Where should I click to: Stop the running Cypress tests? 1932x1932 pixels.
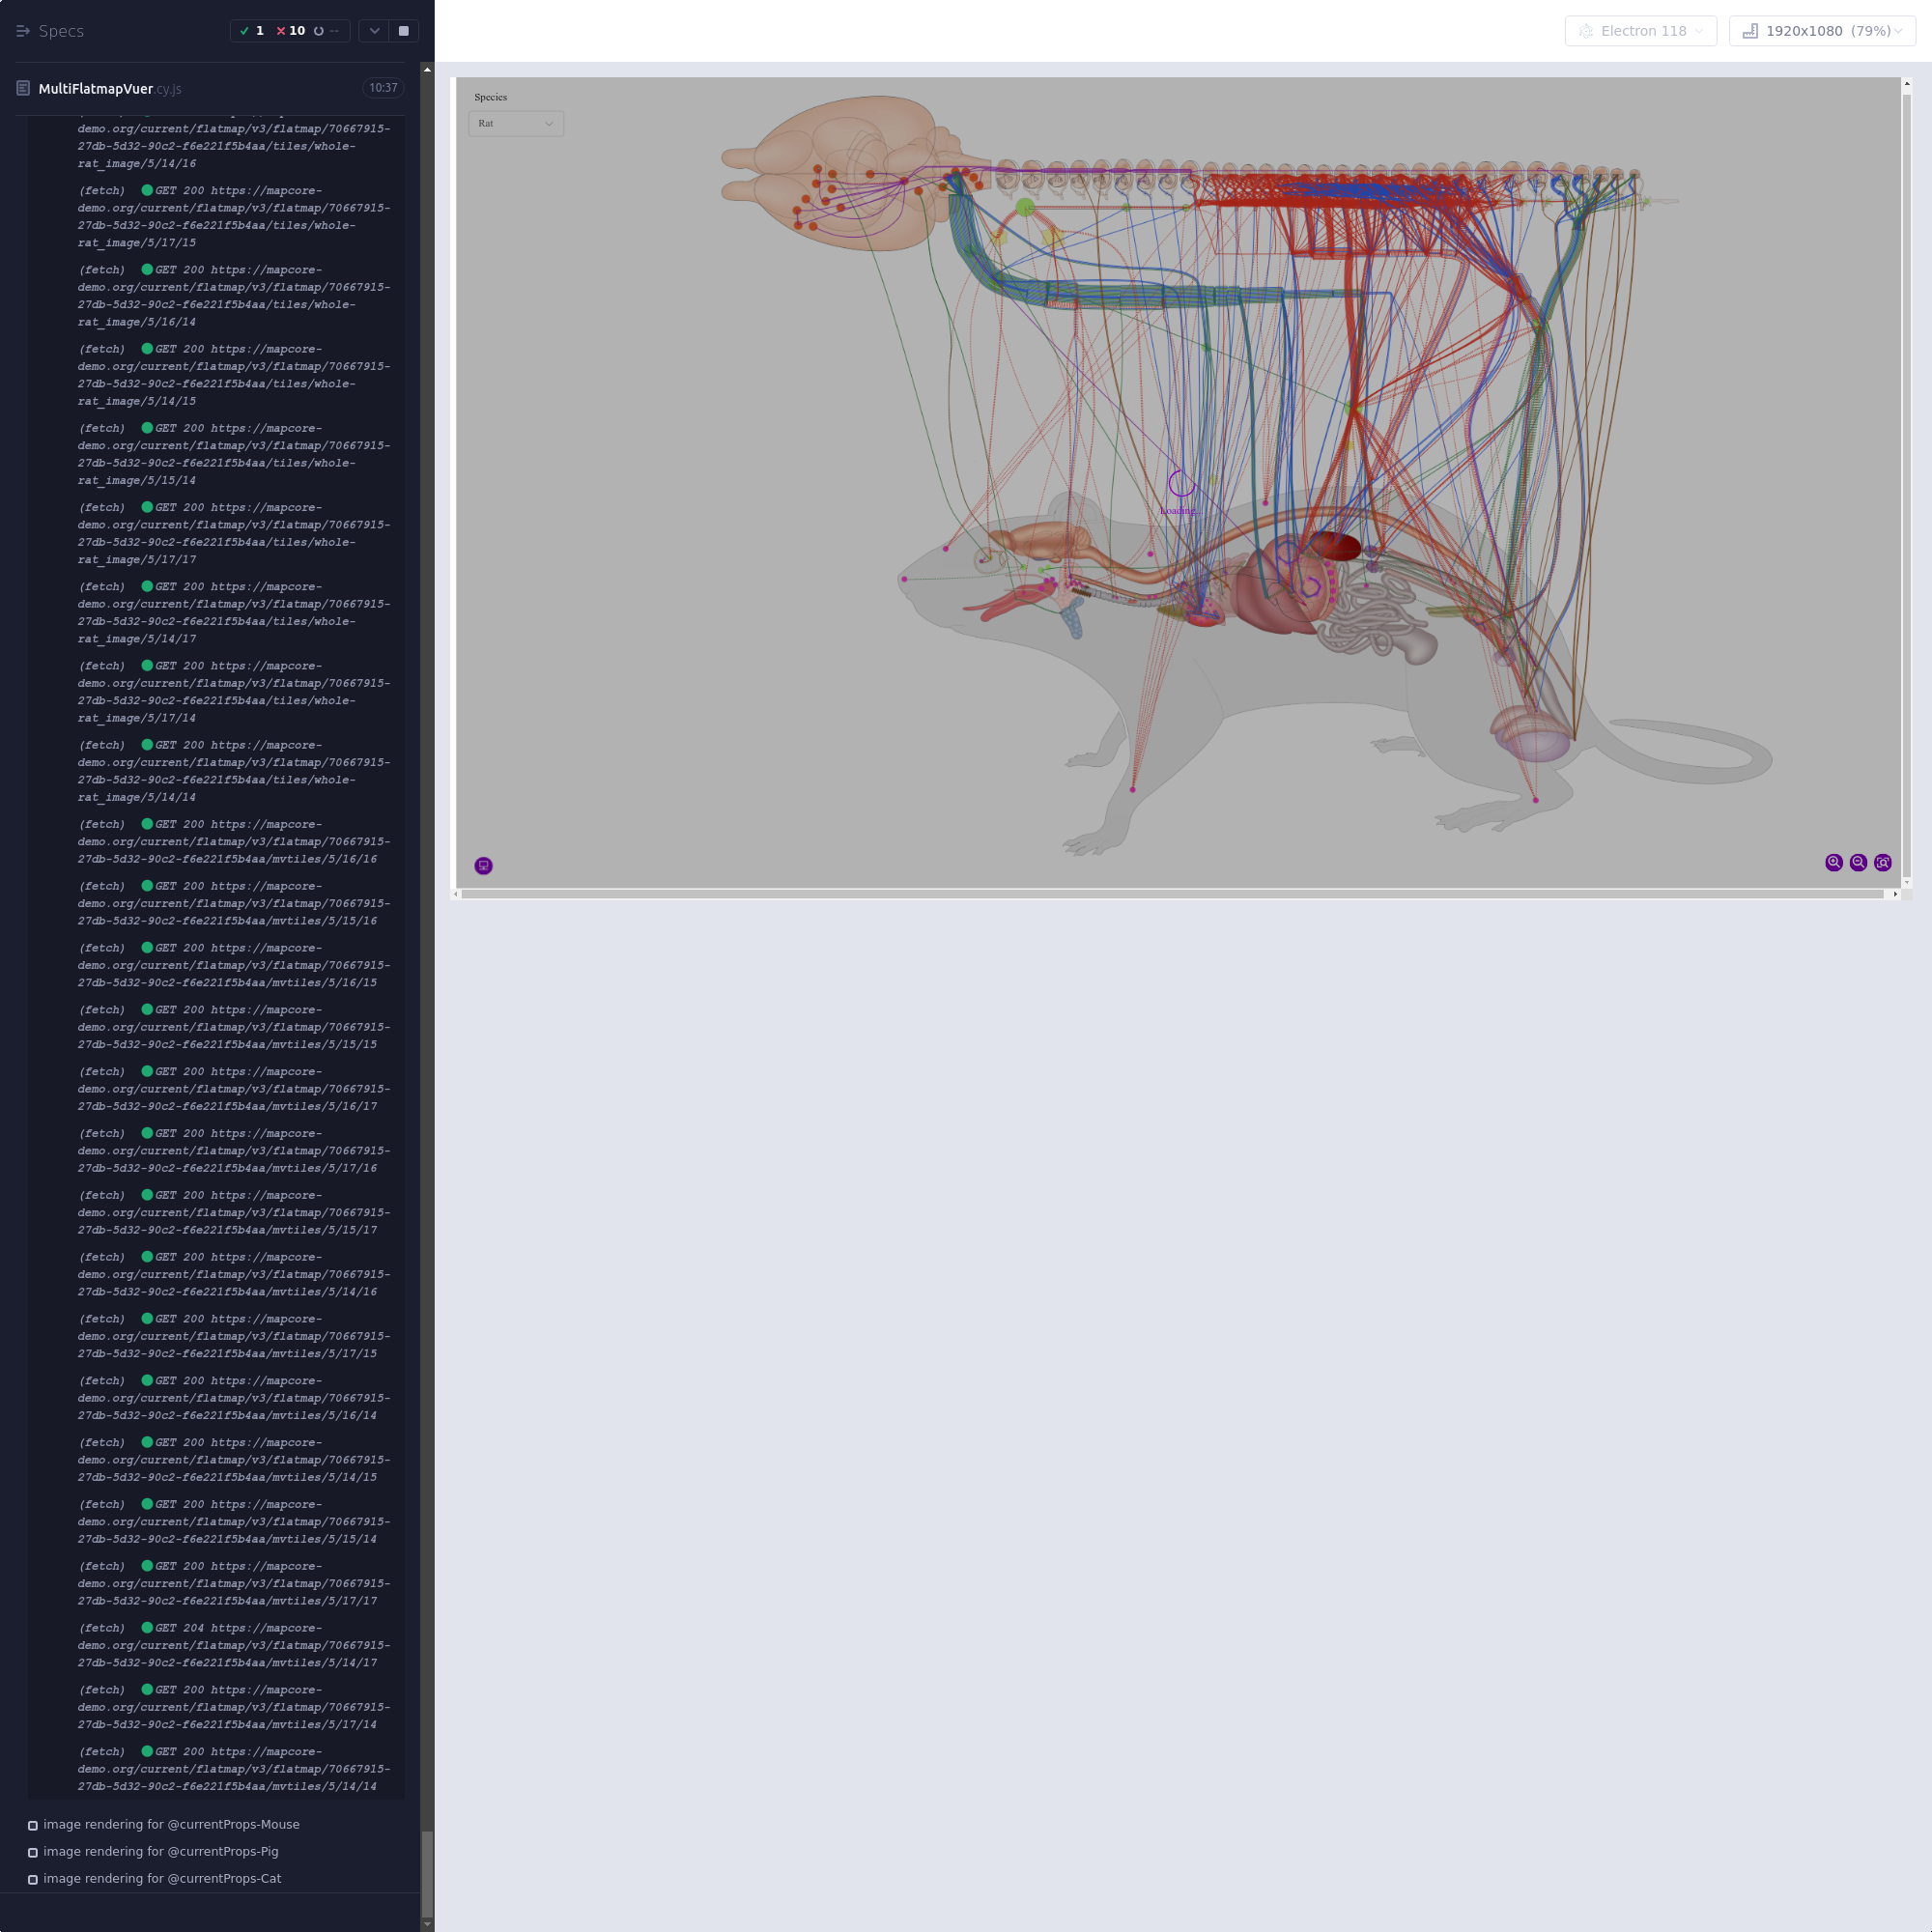click(x=404, y=31)
